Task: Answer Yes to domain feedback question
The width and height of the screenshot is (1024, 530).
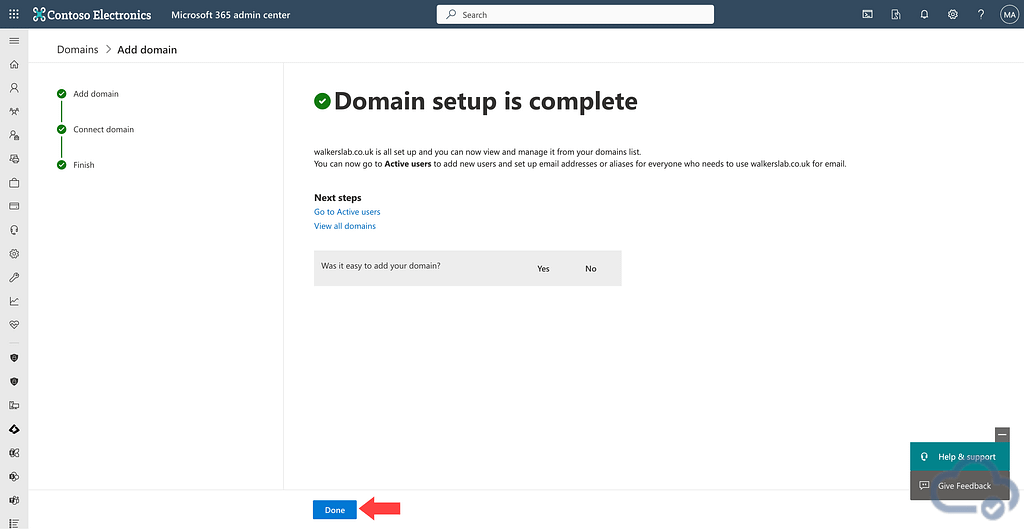Action: tap(543, 269)
